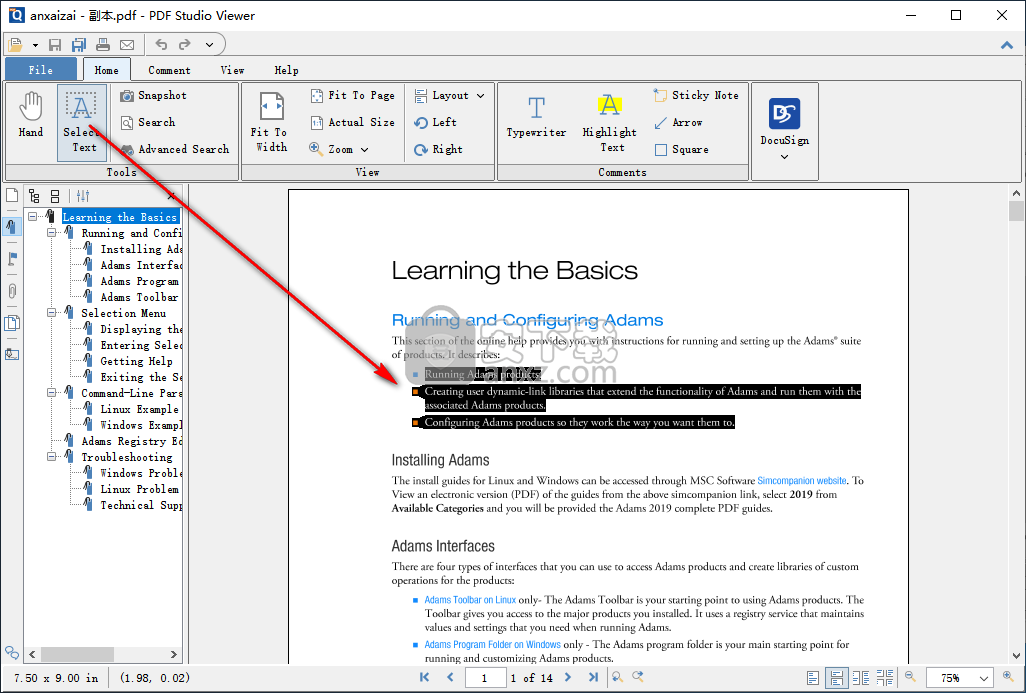Collapse the Troubleshooting bookmark node
1026x693 pixels.
point(51,457)
